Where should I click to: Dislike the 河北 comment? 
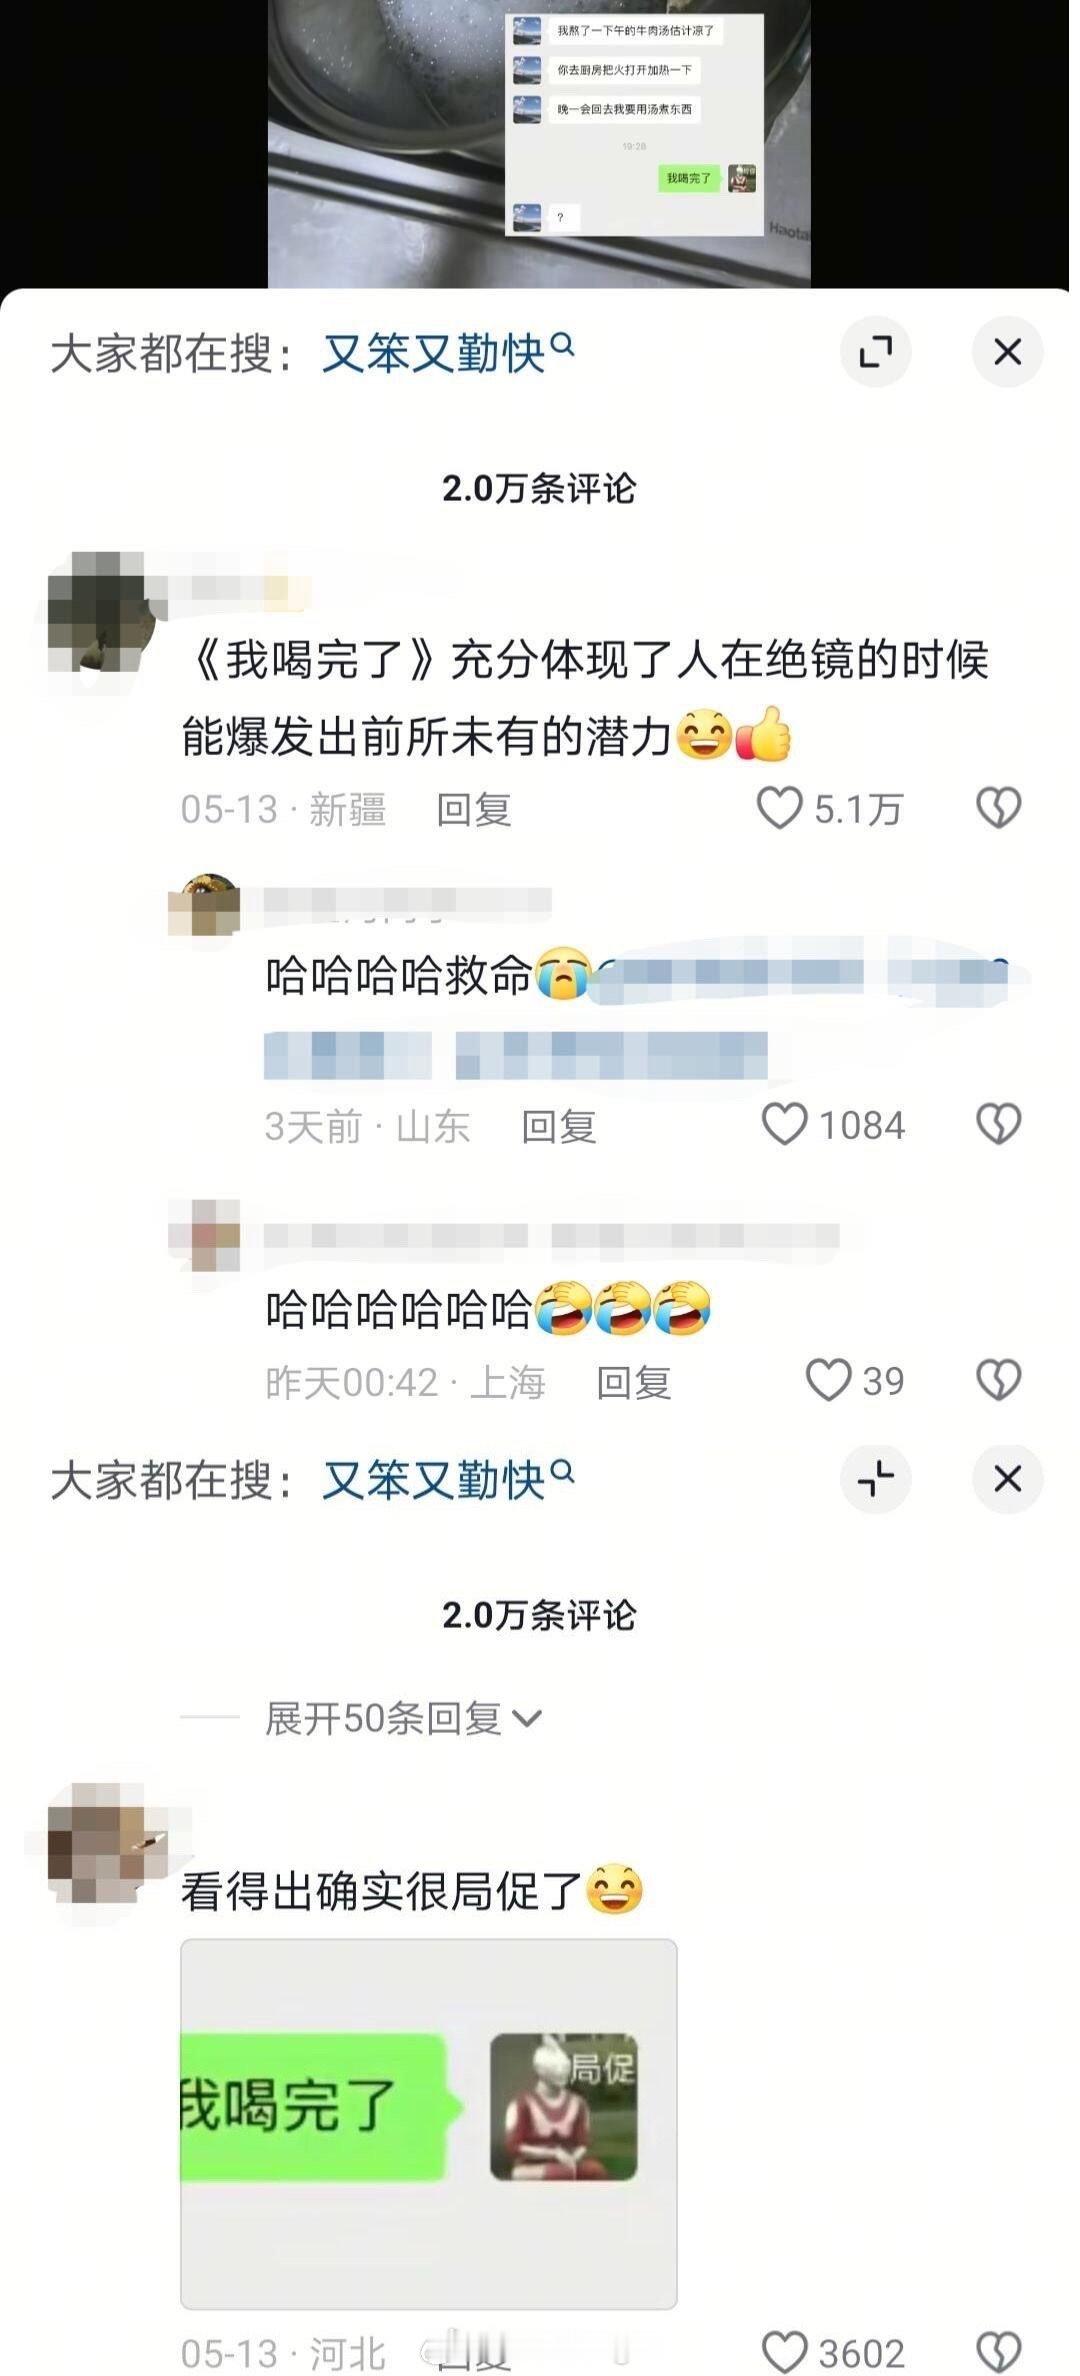tap(998, 2351)
